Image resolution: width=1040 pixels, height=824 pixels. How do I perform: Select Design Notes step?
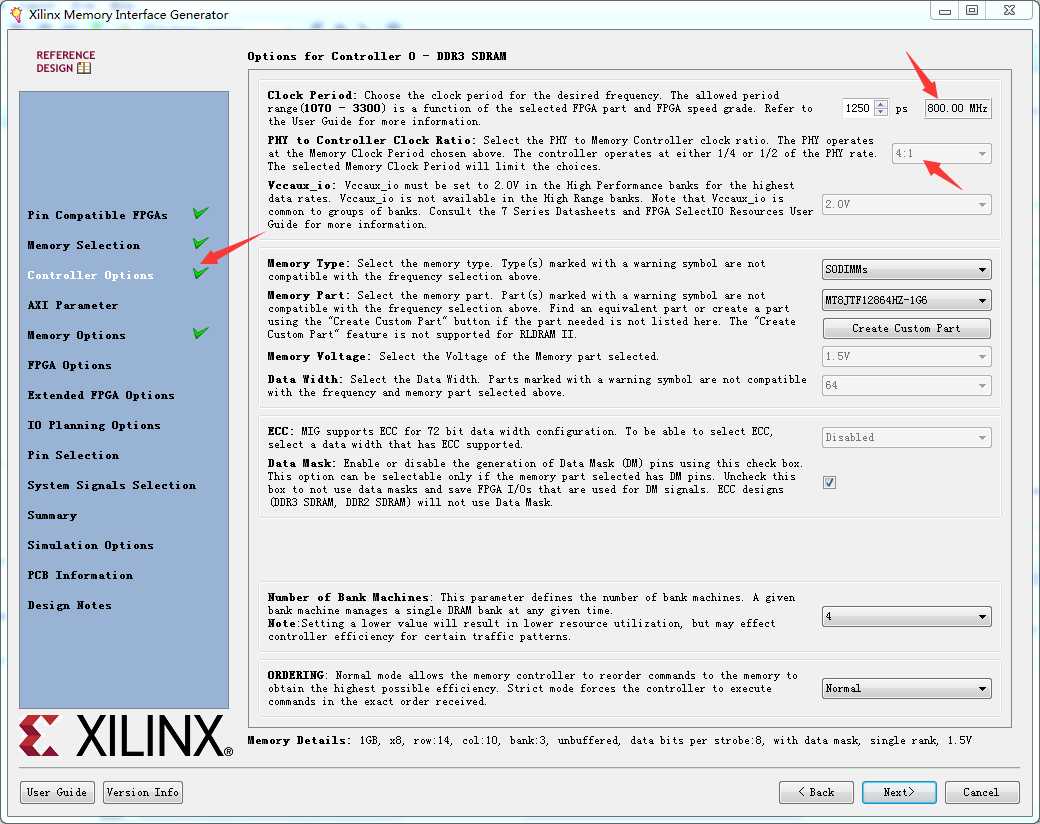click(x=70, y=605)
